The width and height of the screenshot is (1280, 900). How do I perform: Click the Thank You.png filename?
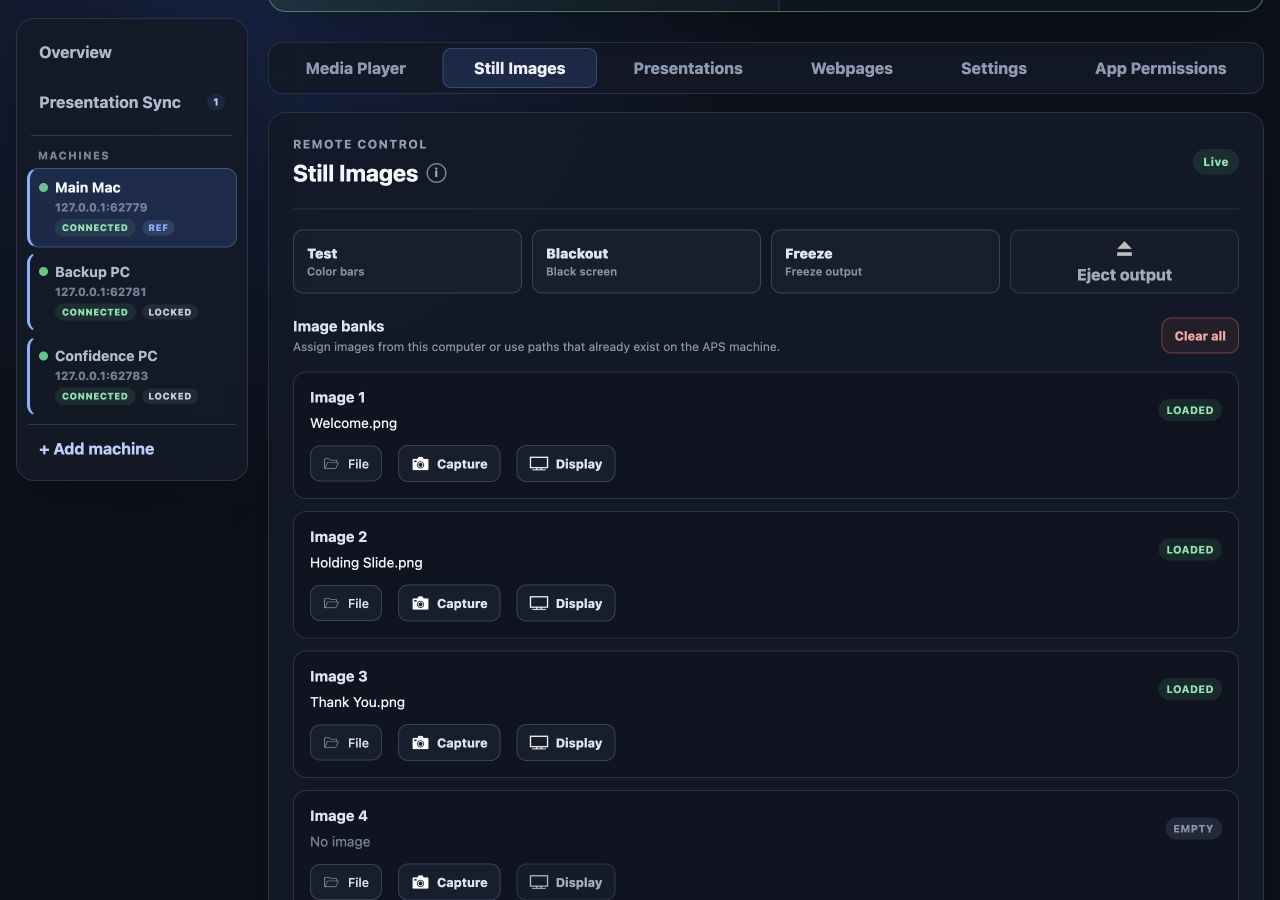click(x=357, y=702)
